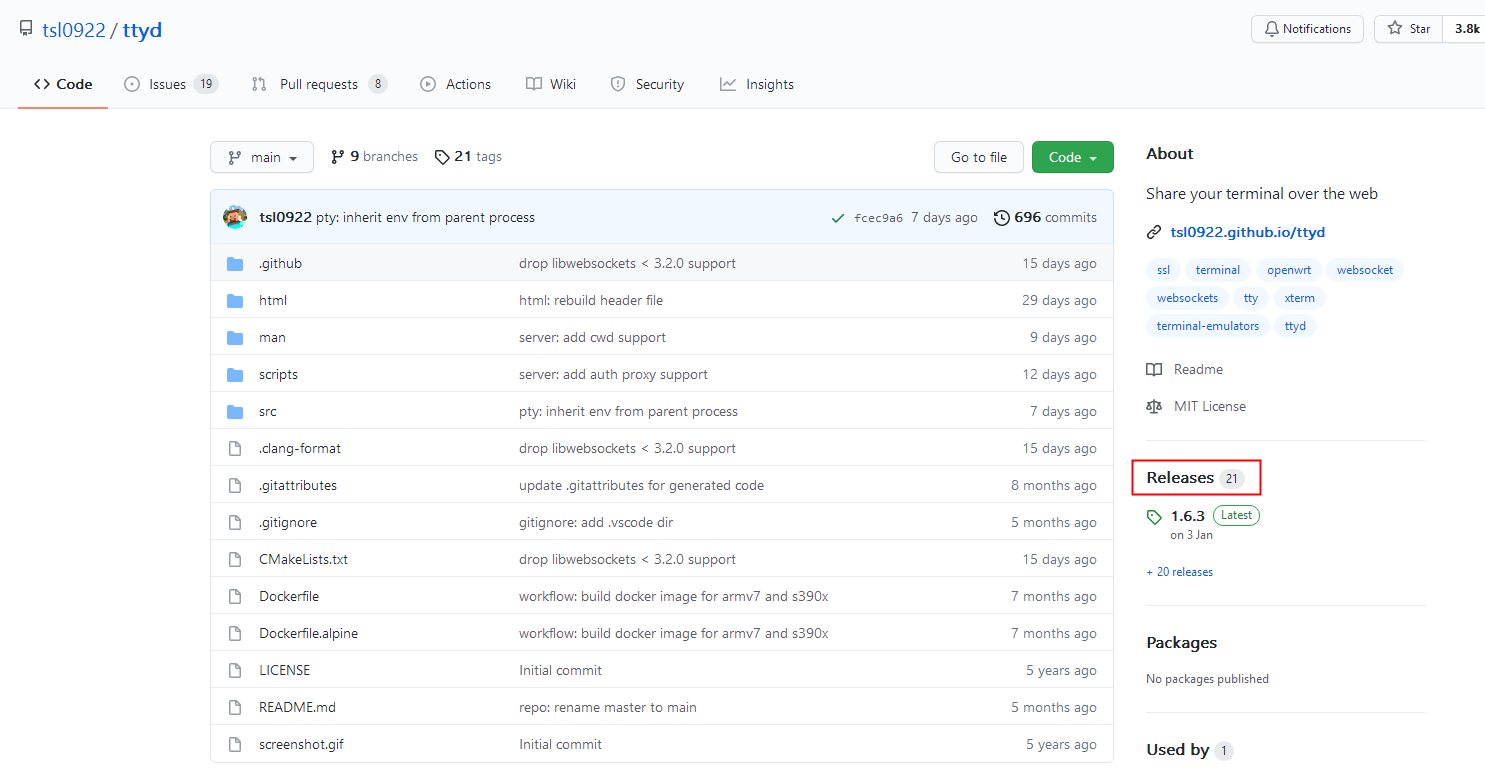The height and width of the screenshot is (769, 1485).
Task: Click the .clang-format file icon
Action: [235, 449]
